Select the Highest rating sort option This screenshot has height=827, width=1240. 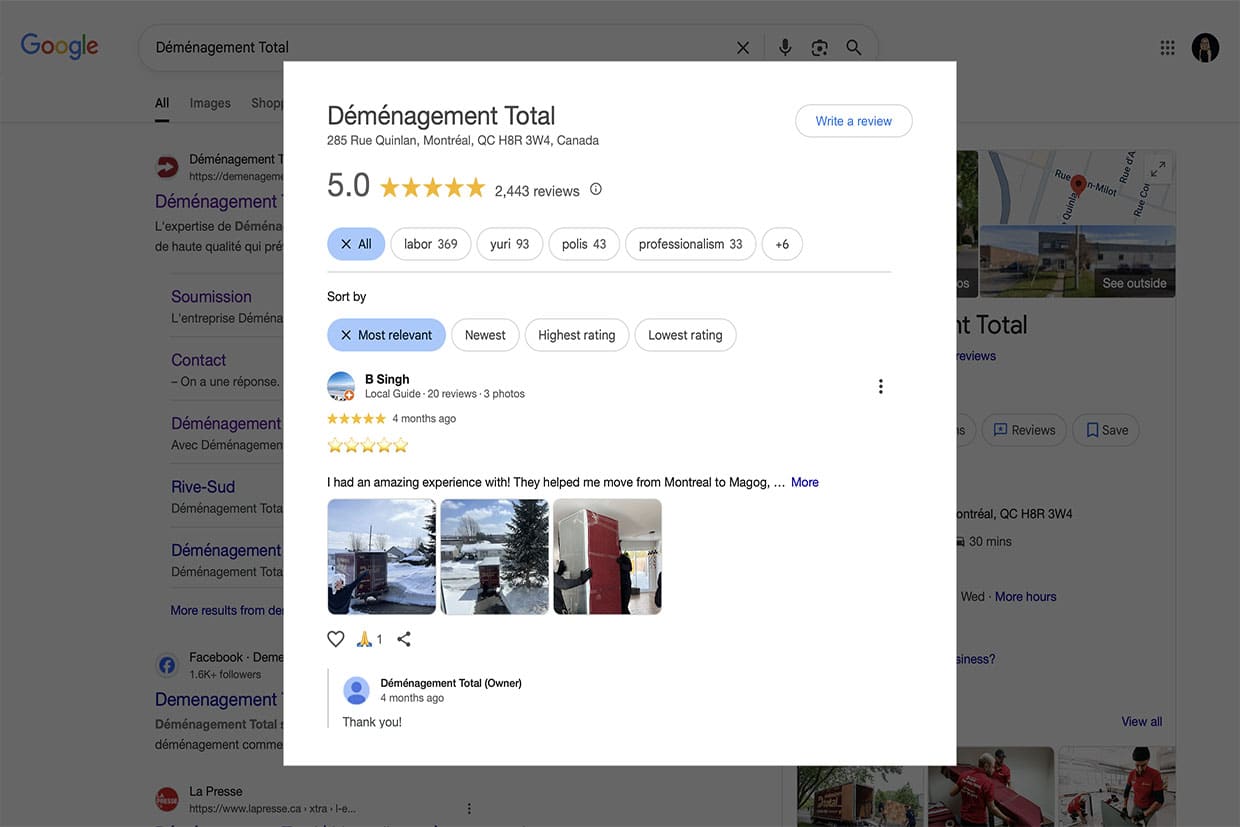pyautogui.click(x=576, y=335)
